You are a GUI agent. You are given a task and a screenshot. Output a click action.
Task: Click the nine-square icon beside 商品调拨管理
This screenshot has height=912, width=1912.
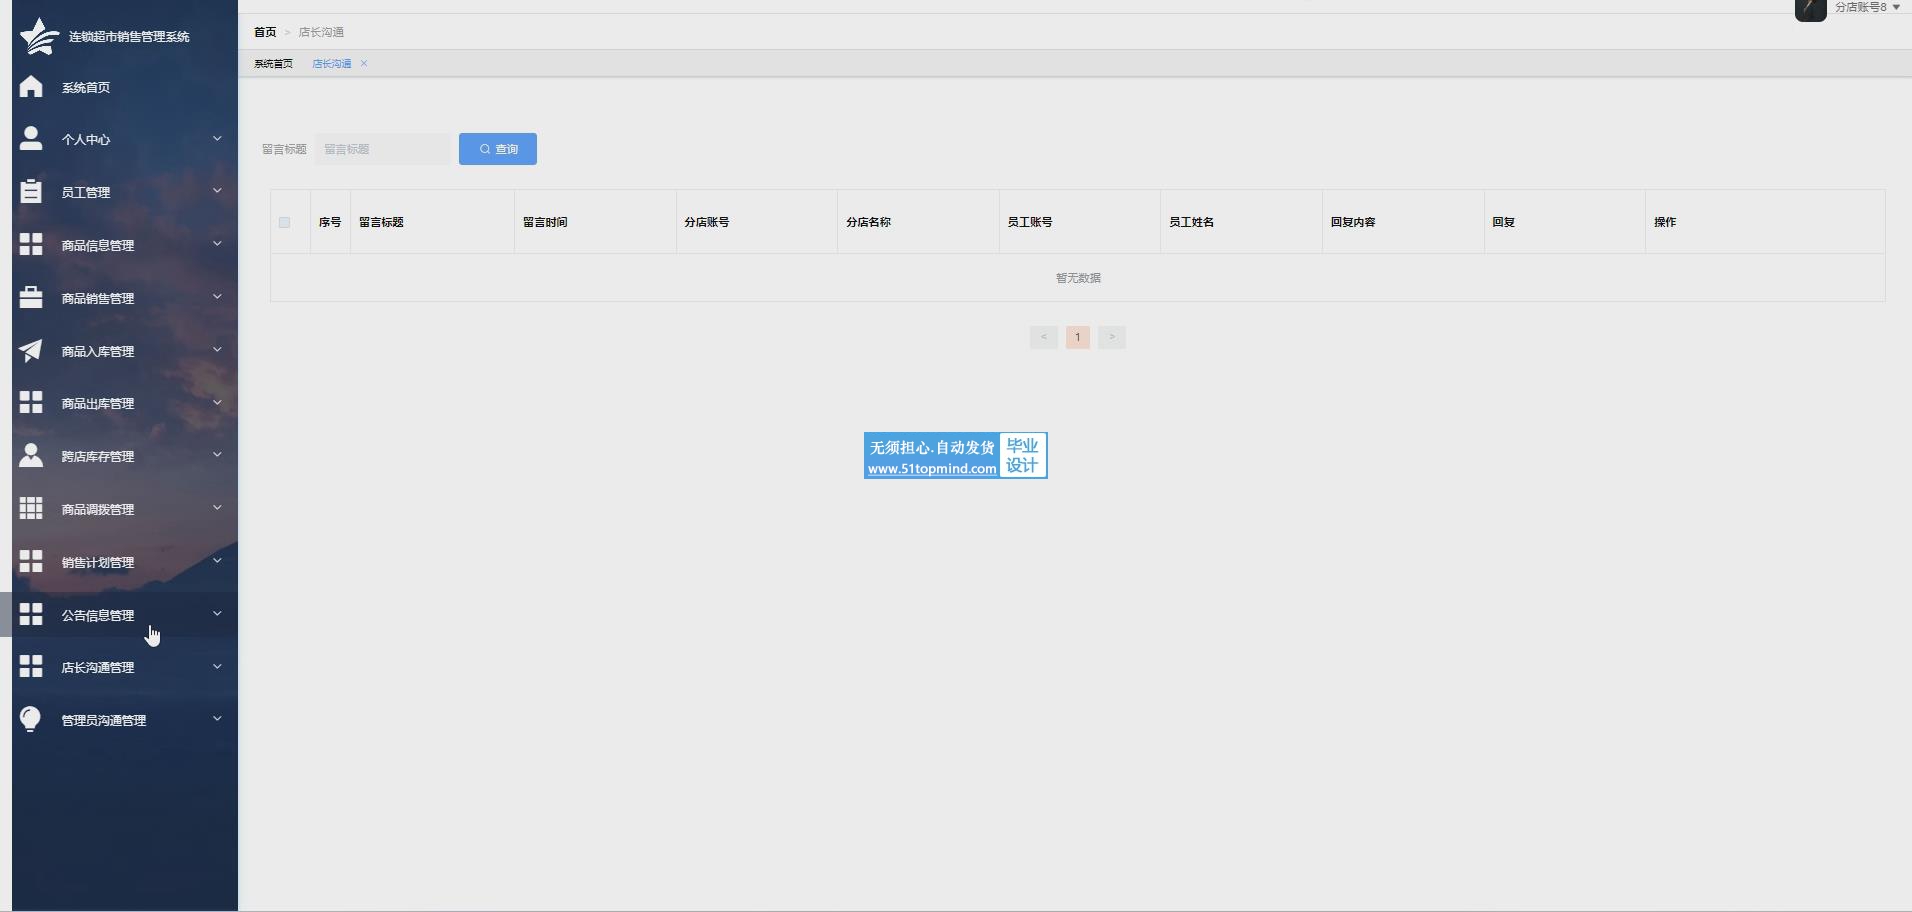(x=31, y=508)
